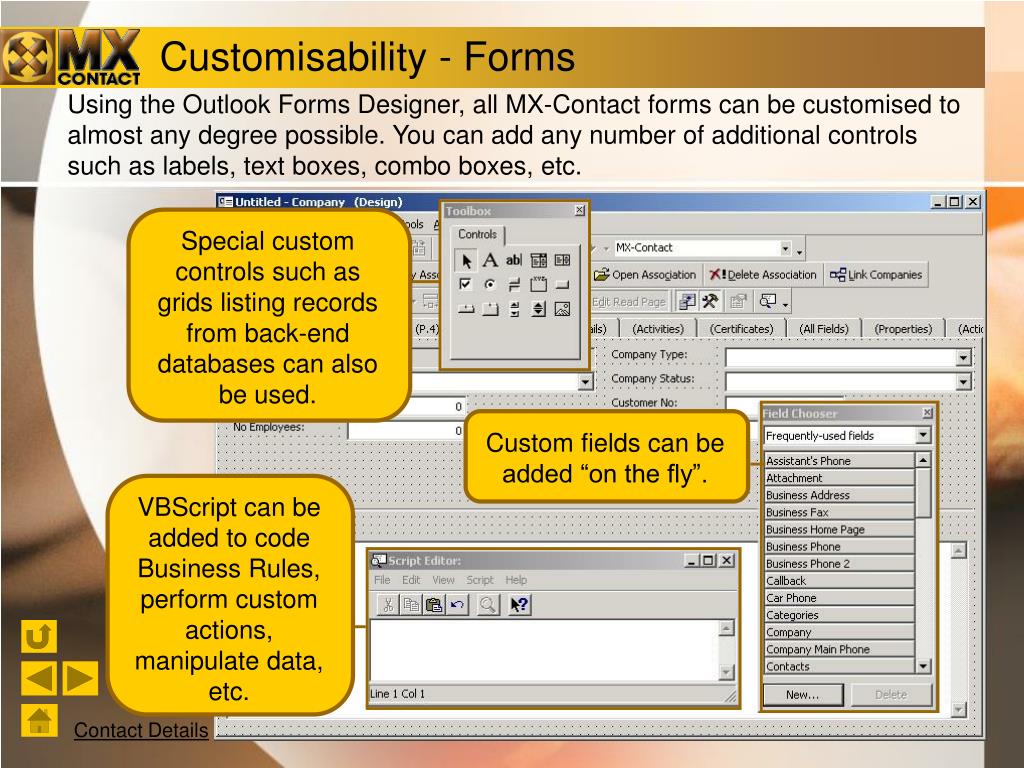
Task: Click Copy icon in Script Editor
Action: 411,605
